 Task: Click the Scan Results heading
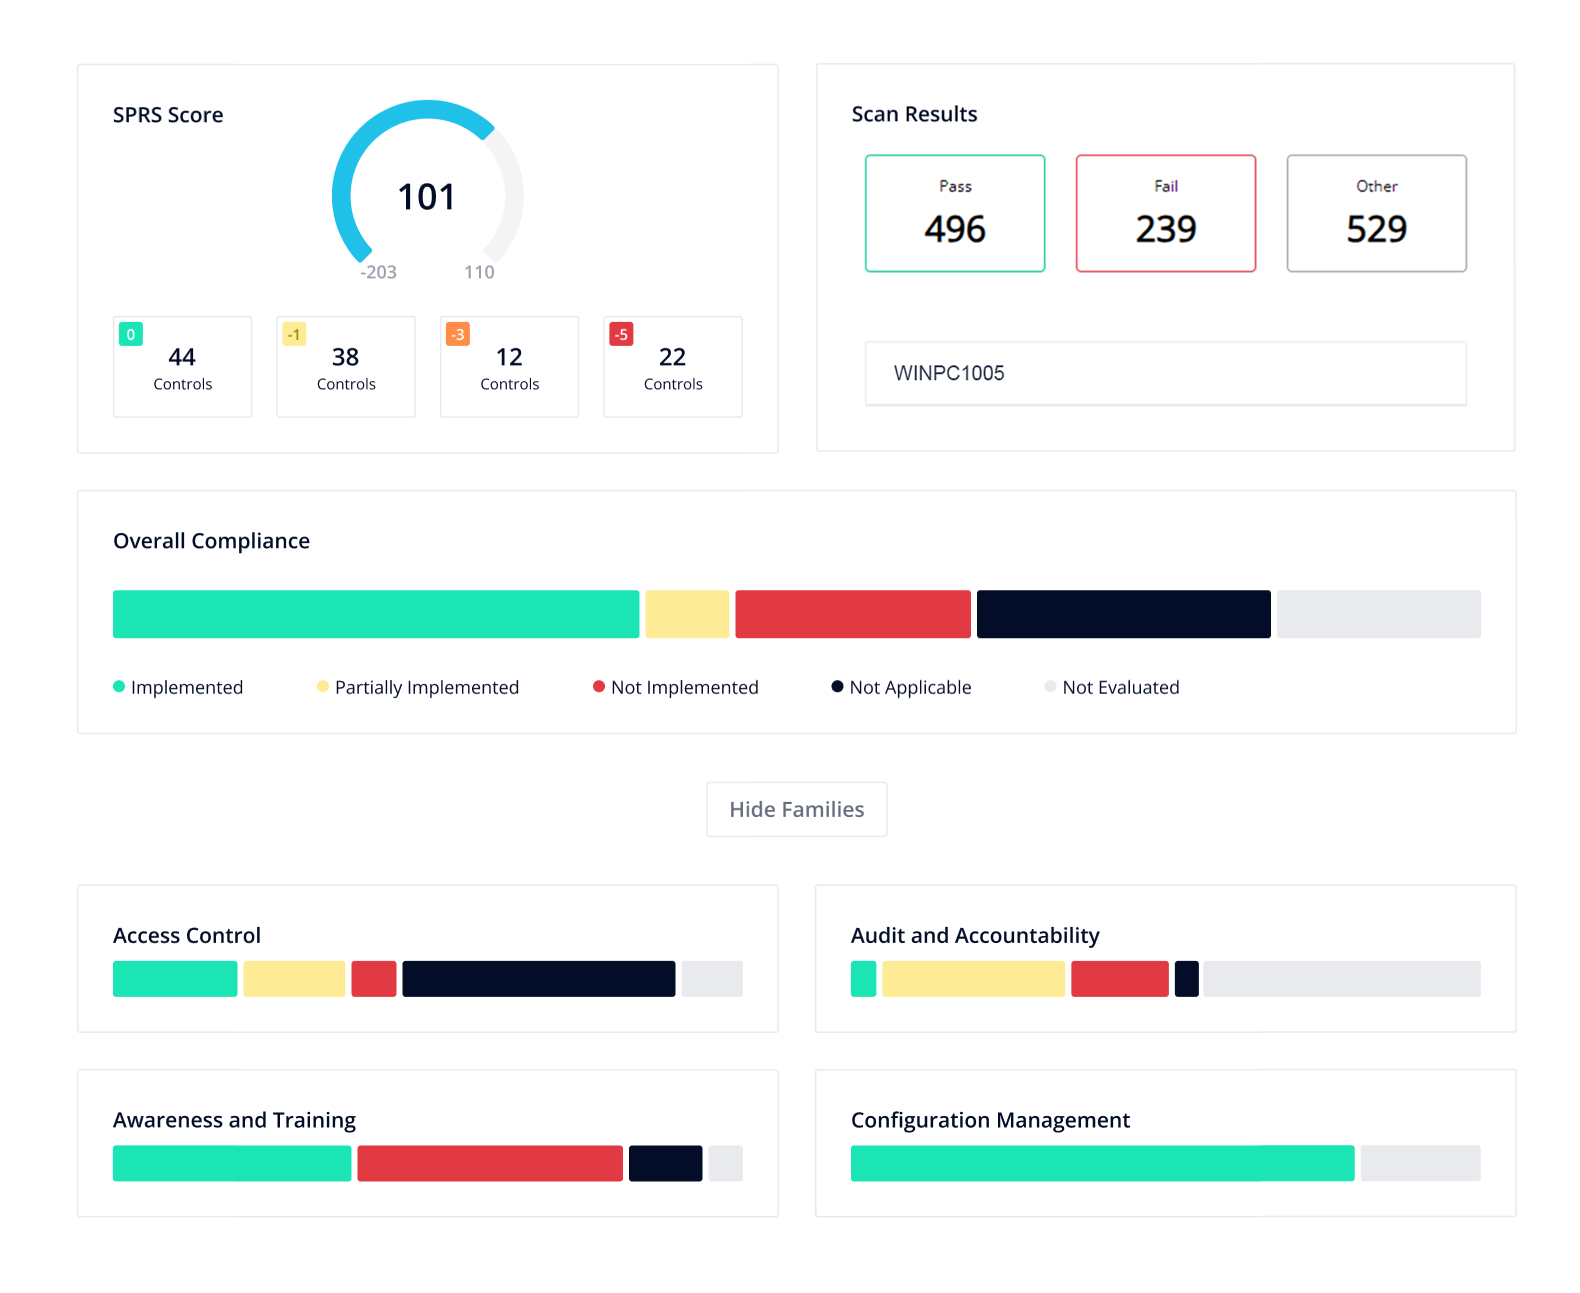(x=914, y=114)
